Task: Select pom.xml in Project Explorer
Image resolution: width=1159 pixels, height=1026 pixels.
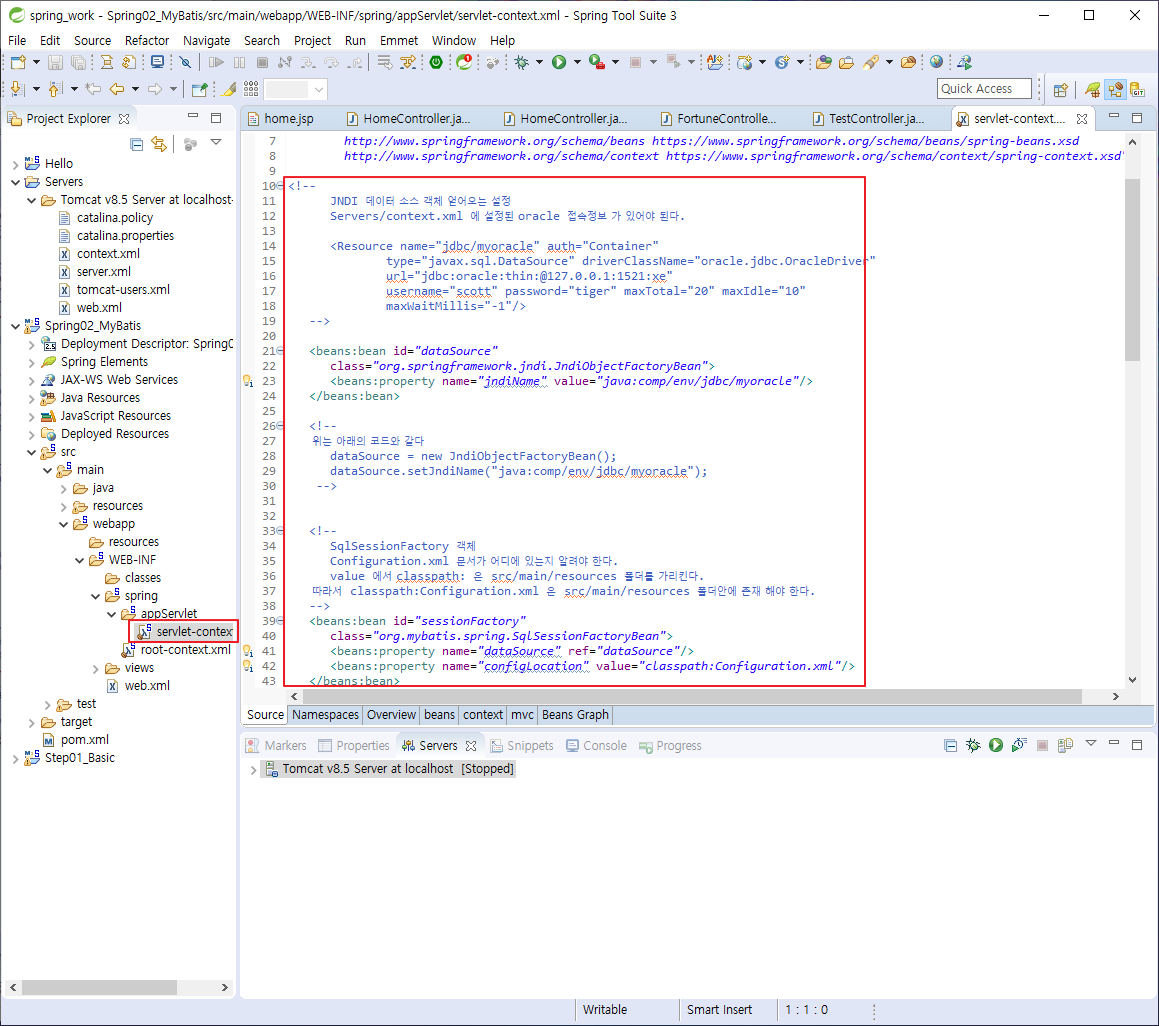Action: [x=76, y=740]
